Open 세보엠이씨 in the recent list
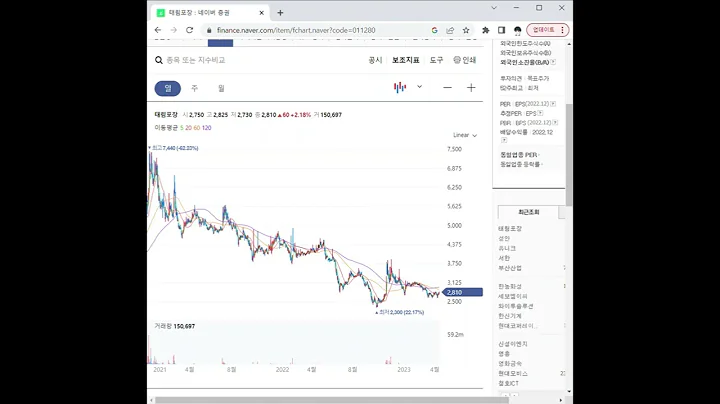 513,296
